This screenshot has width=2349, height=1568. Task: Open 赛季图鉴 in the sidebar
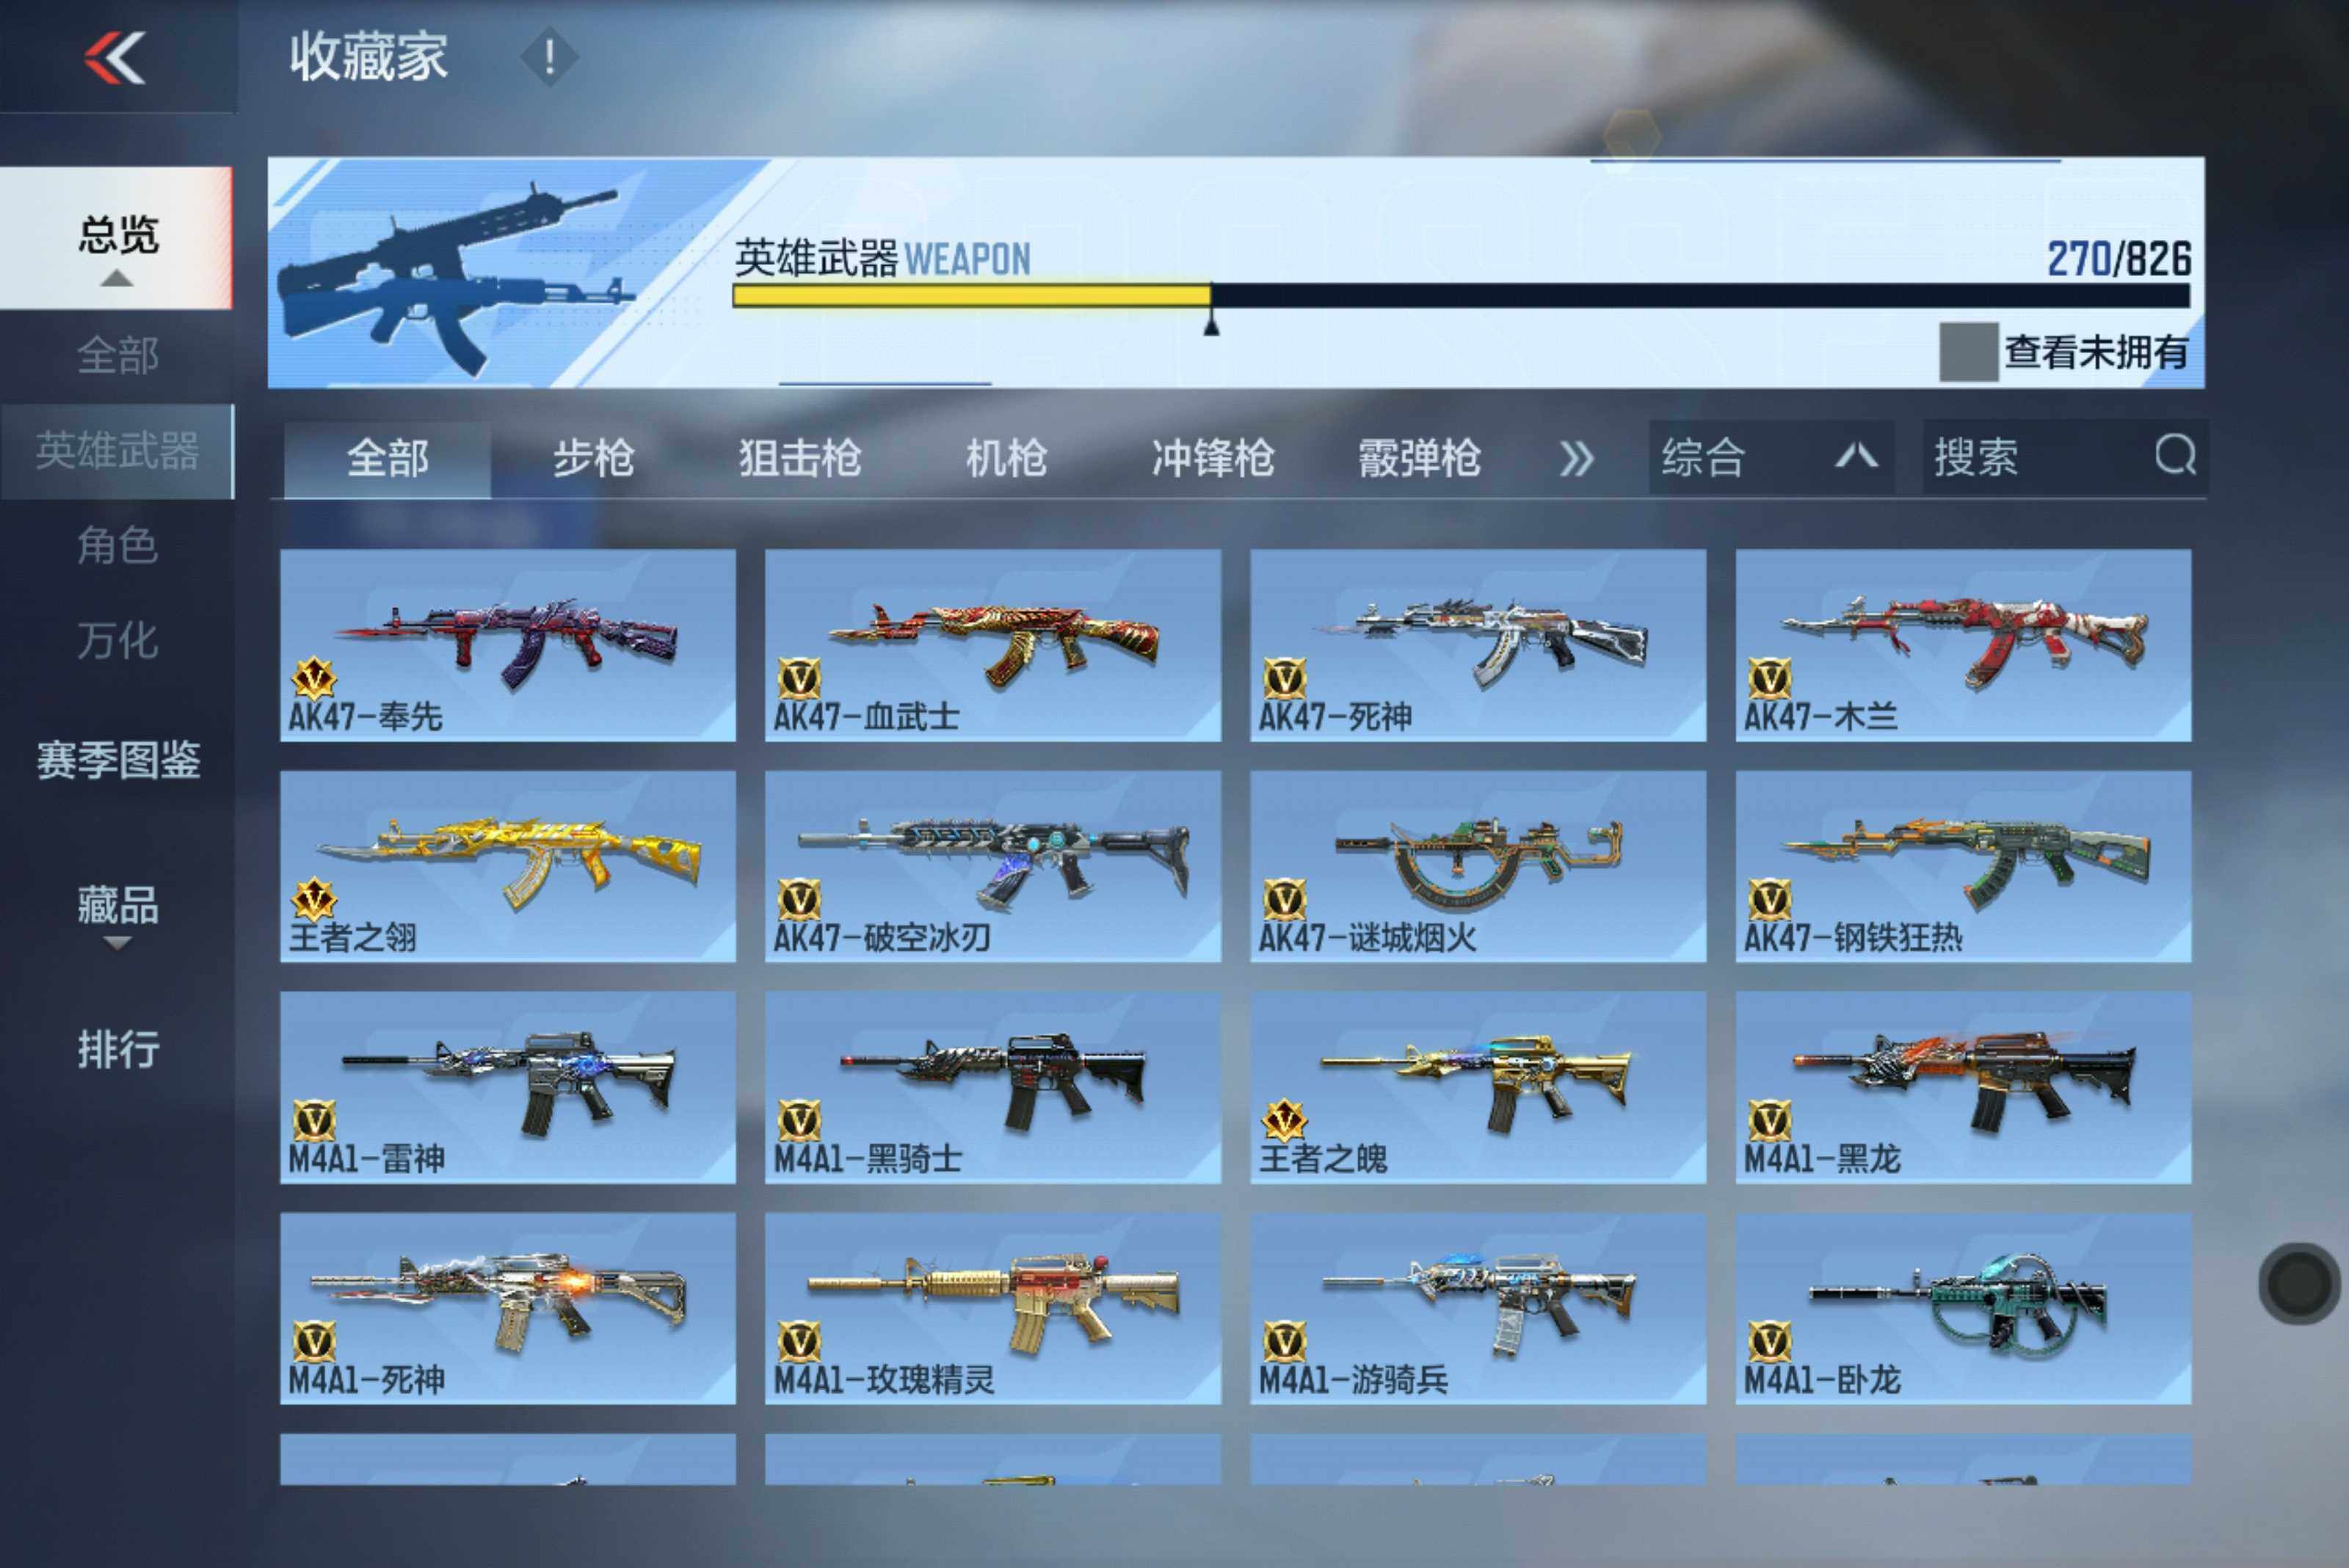point(117,760)
